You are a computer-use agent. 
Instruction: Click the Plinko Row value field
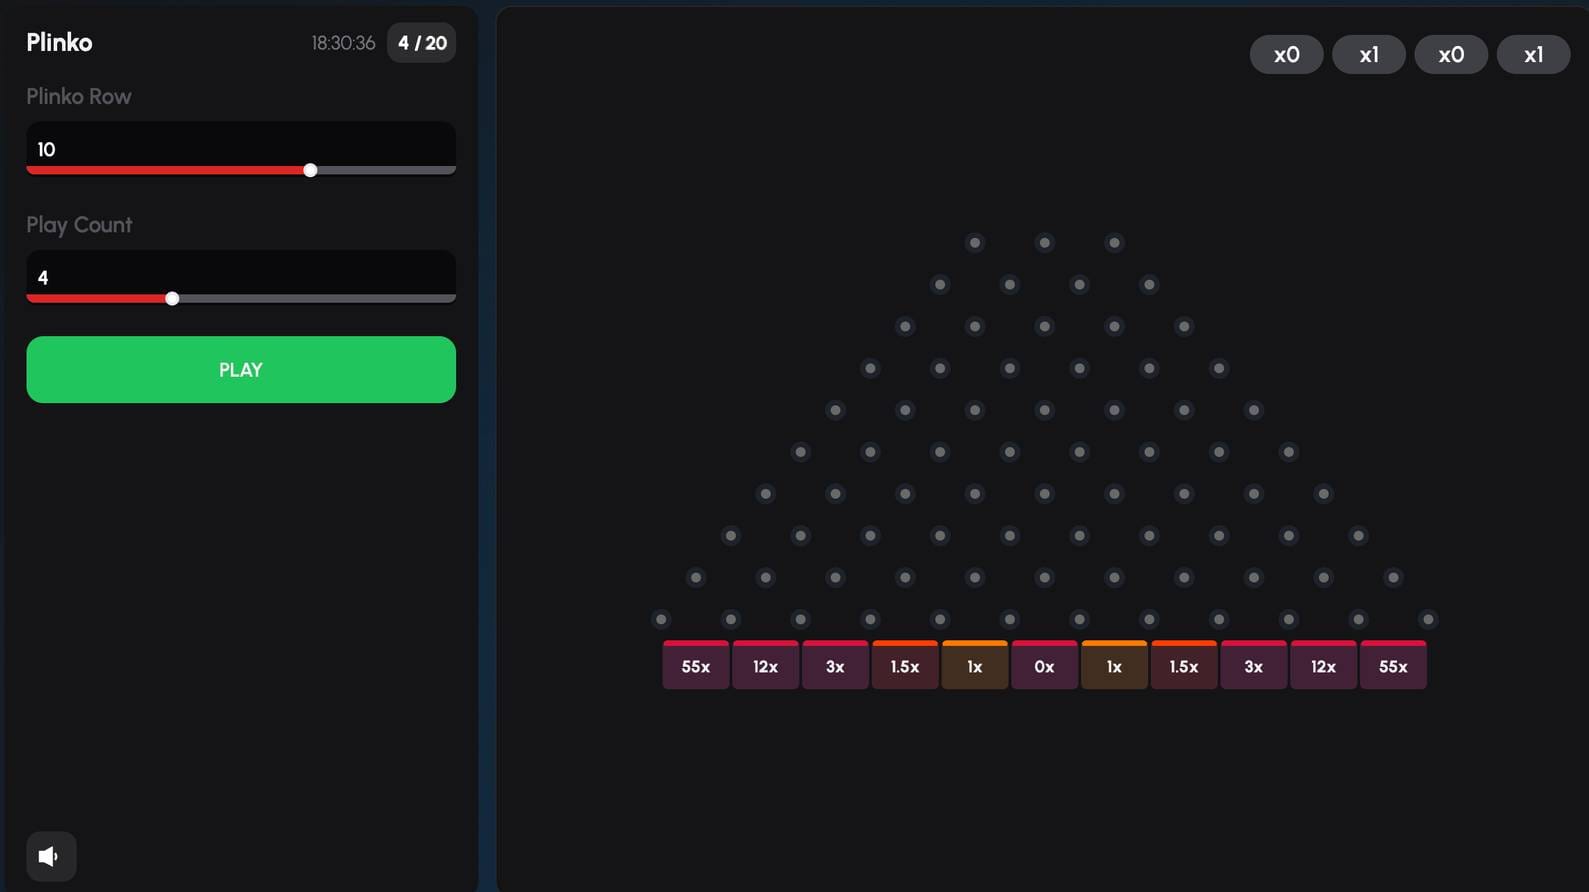click(240, 149)
